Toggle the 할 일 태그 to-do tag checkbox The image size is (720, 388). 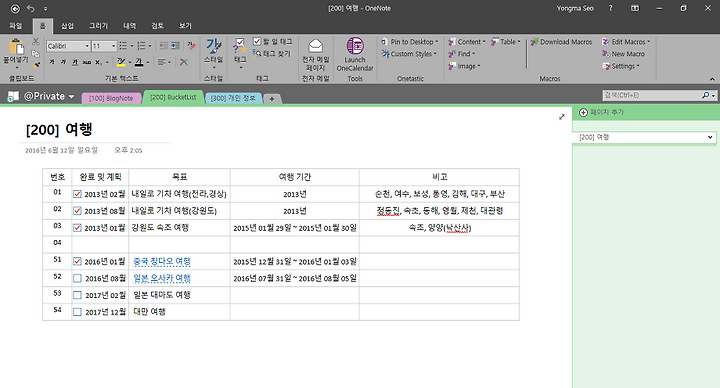click(x=257, y=41)
